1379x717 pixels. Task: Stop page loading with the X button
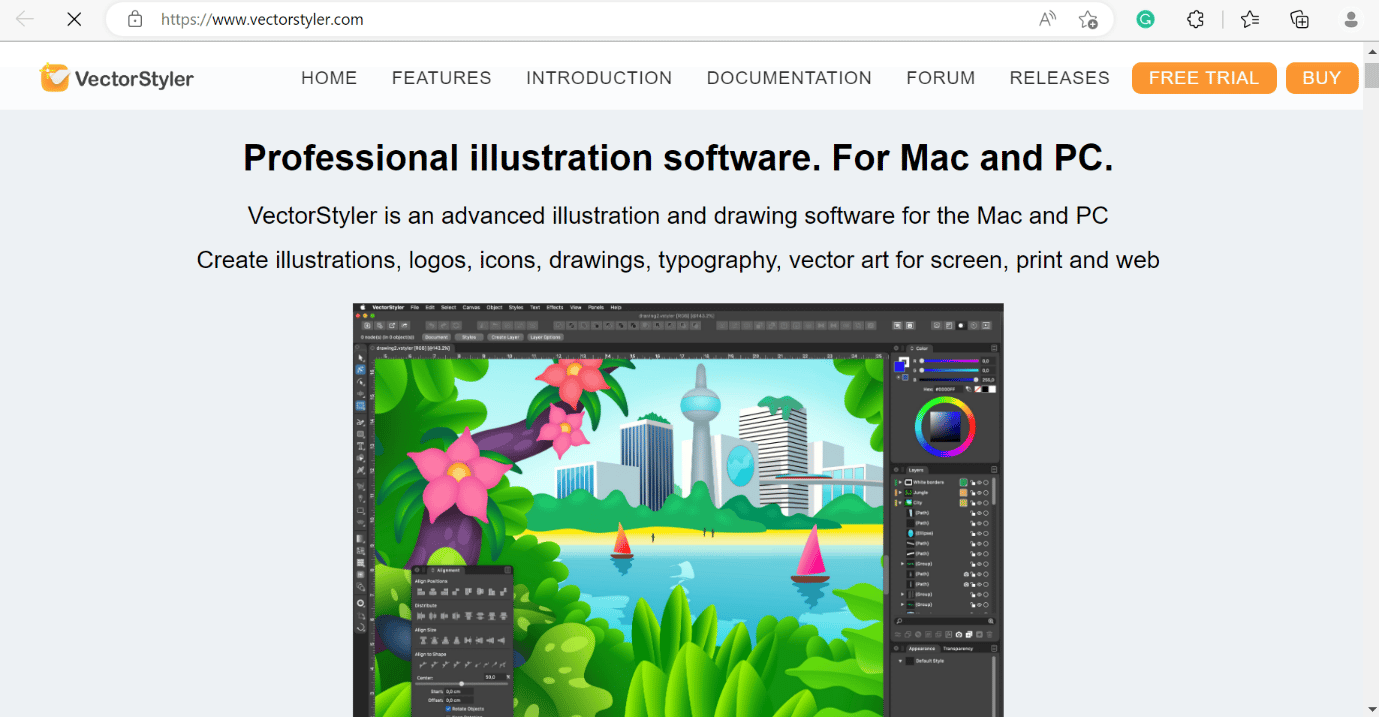pyautogui.click(x=74, y=19)
